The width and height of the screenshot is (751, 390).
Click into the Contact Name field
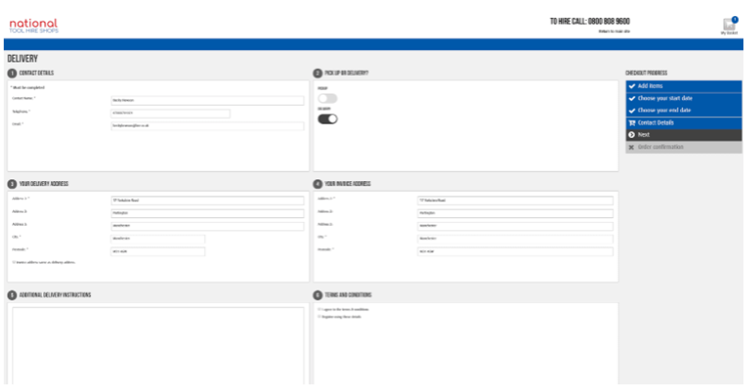tap(207, 101)
